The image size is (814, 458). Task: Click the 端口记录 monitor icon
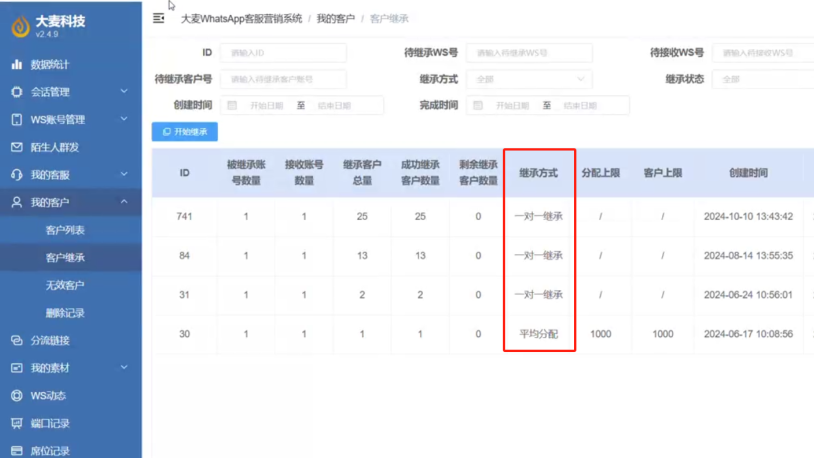17,423
